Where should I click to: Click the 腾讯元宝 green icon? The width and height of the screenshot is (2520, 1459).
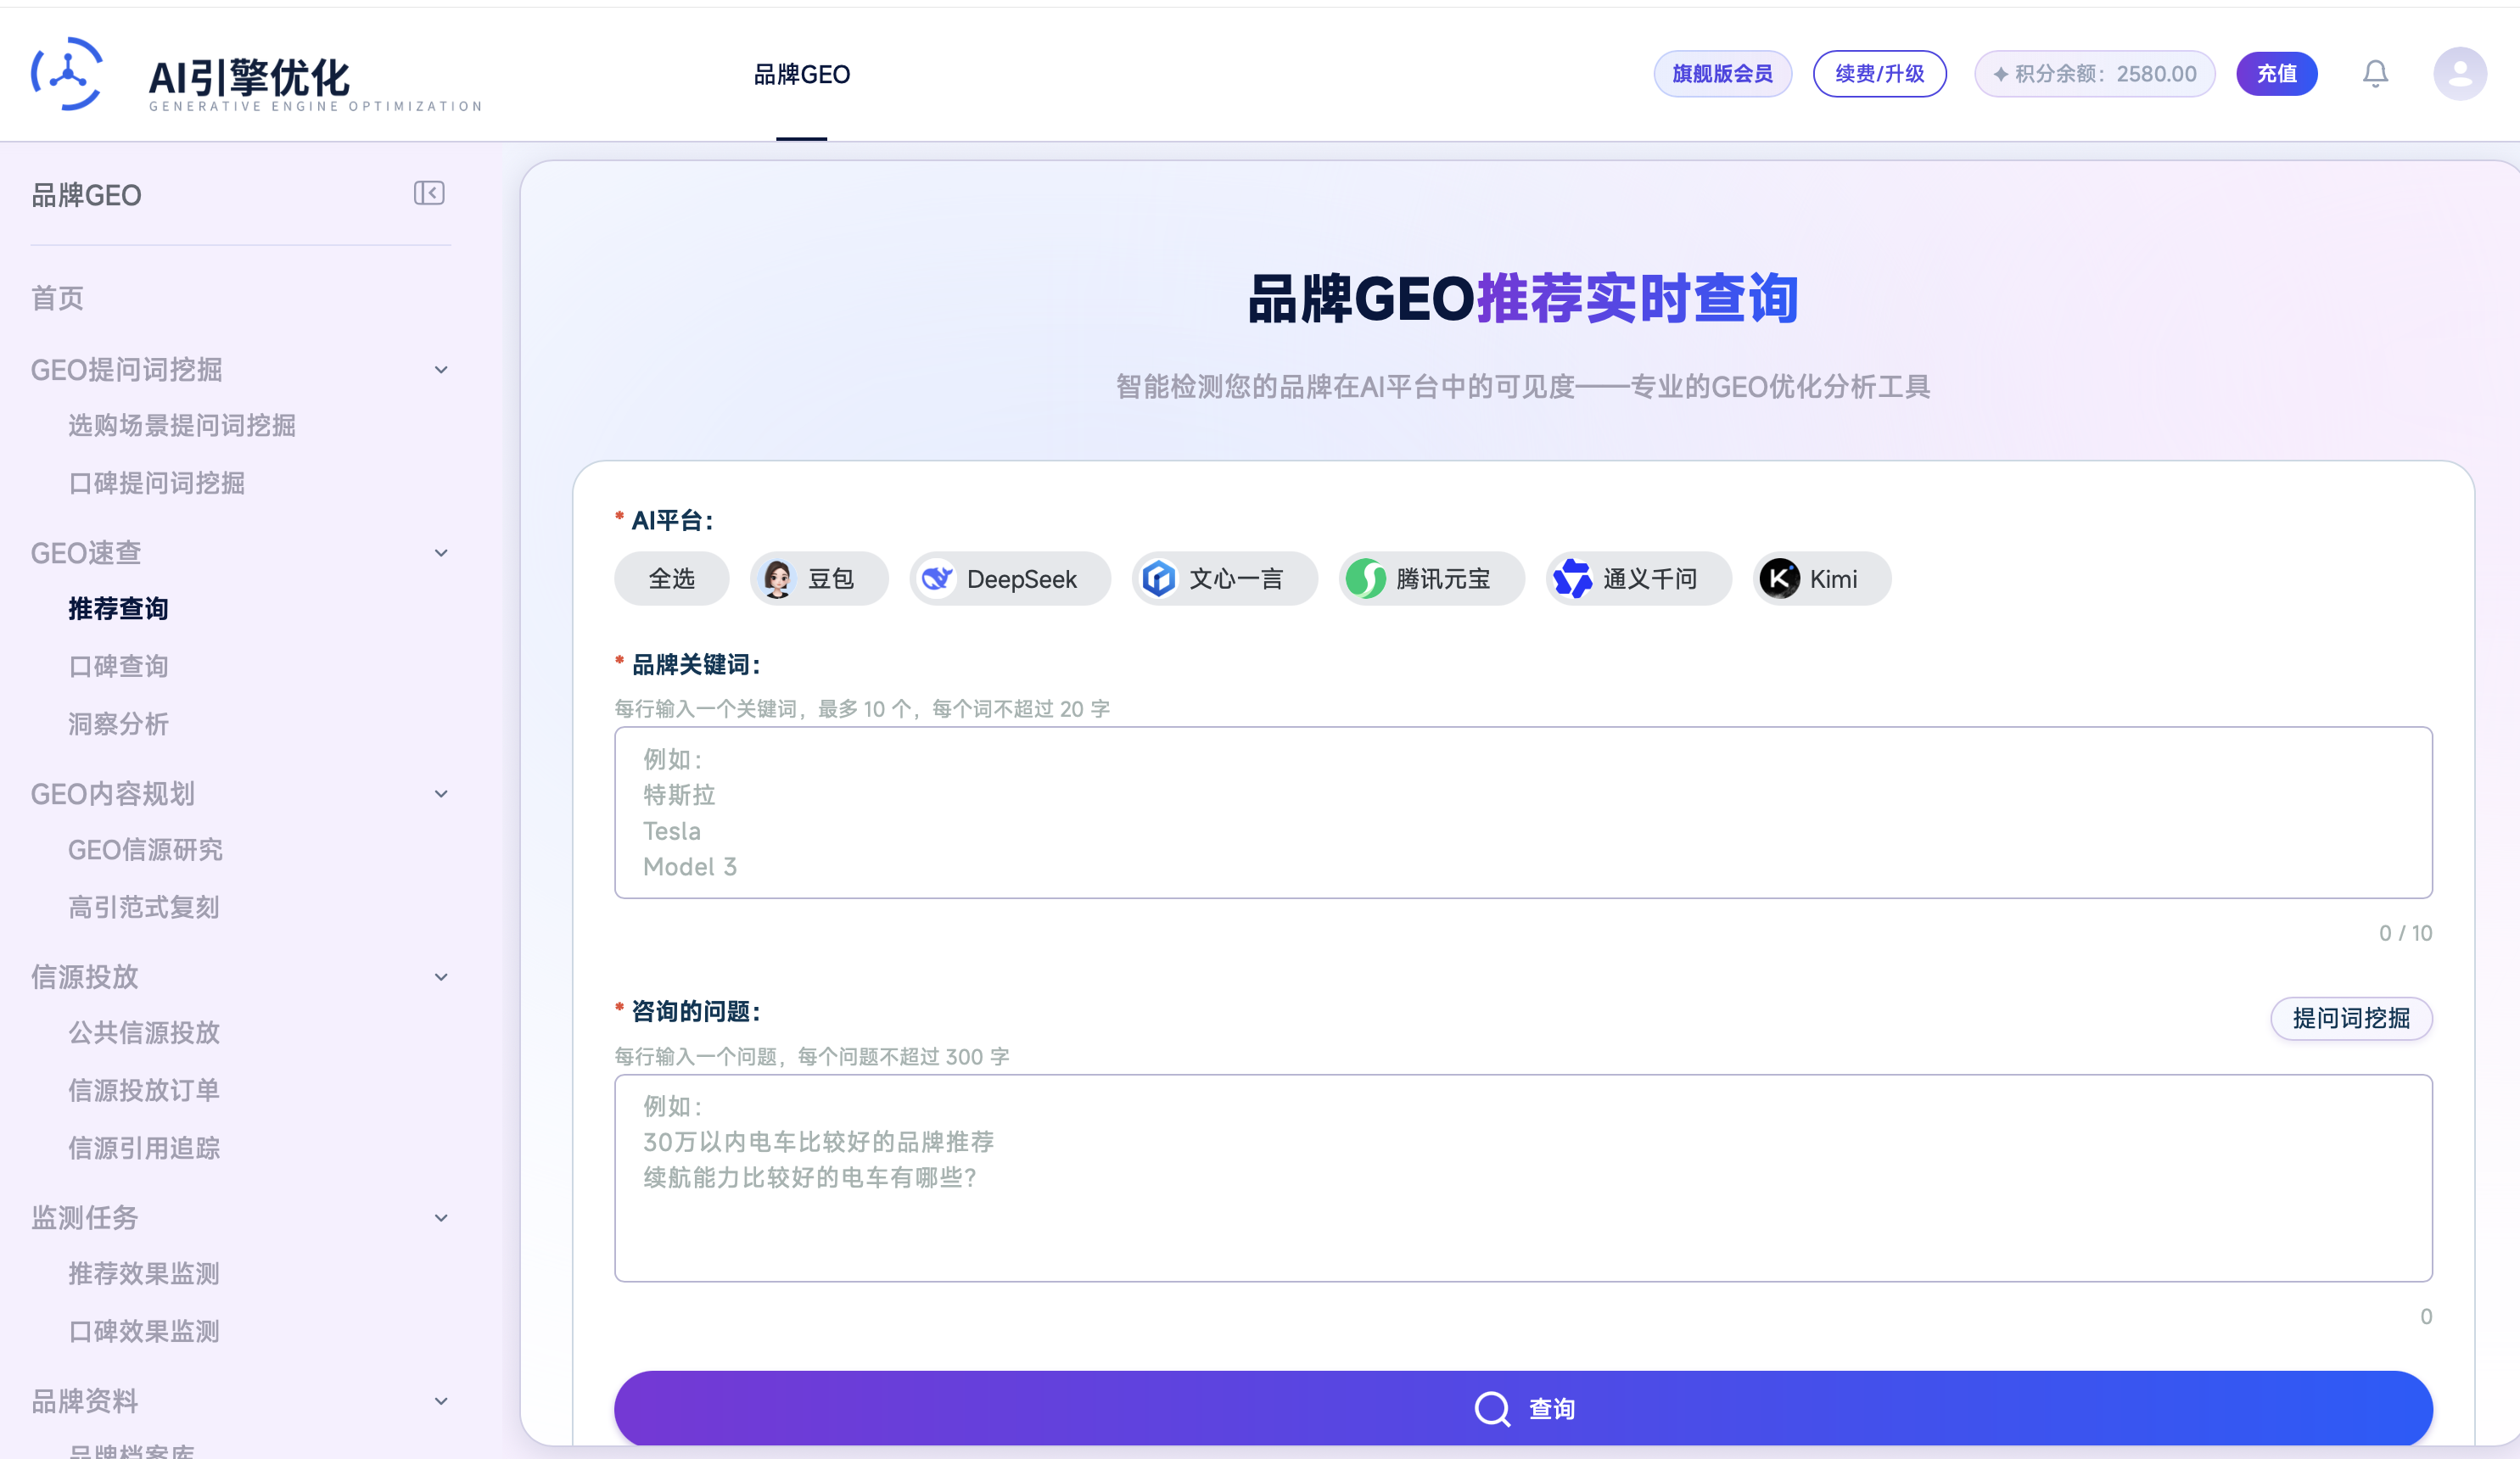1365,579
